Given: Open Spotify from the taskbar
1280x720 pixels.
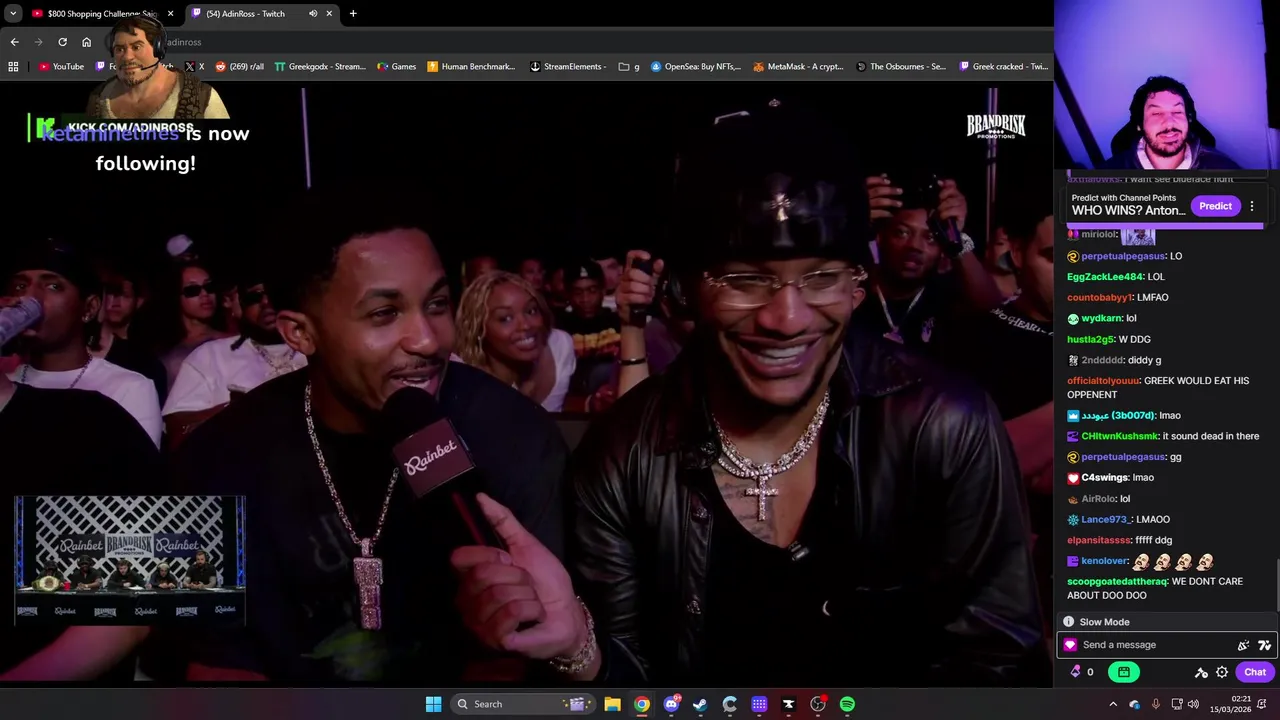Looking at the screenshot, I should coord(847,704).
